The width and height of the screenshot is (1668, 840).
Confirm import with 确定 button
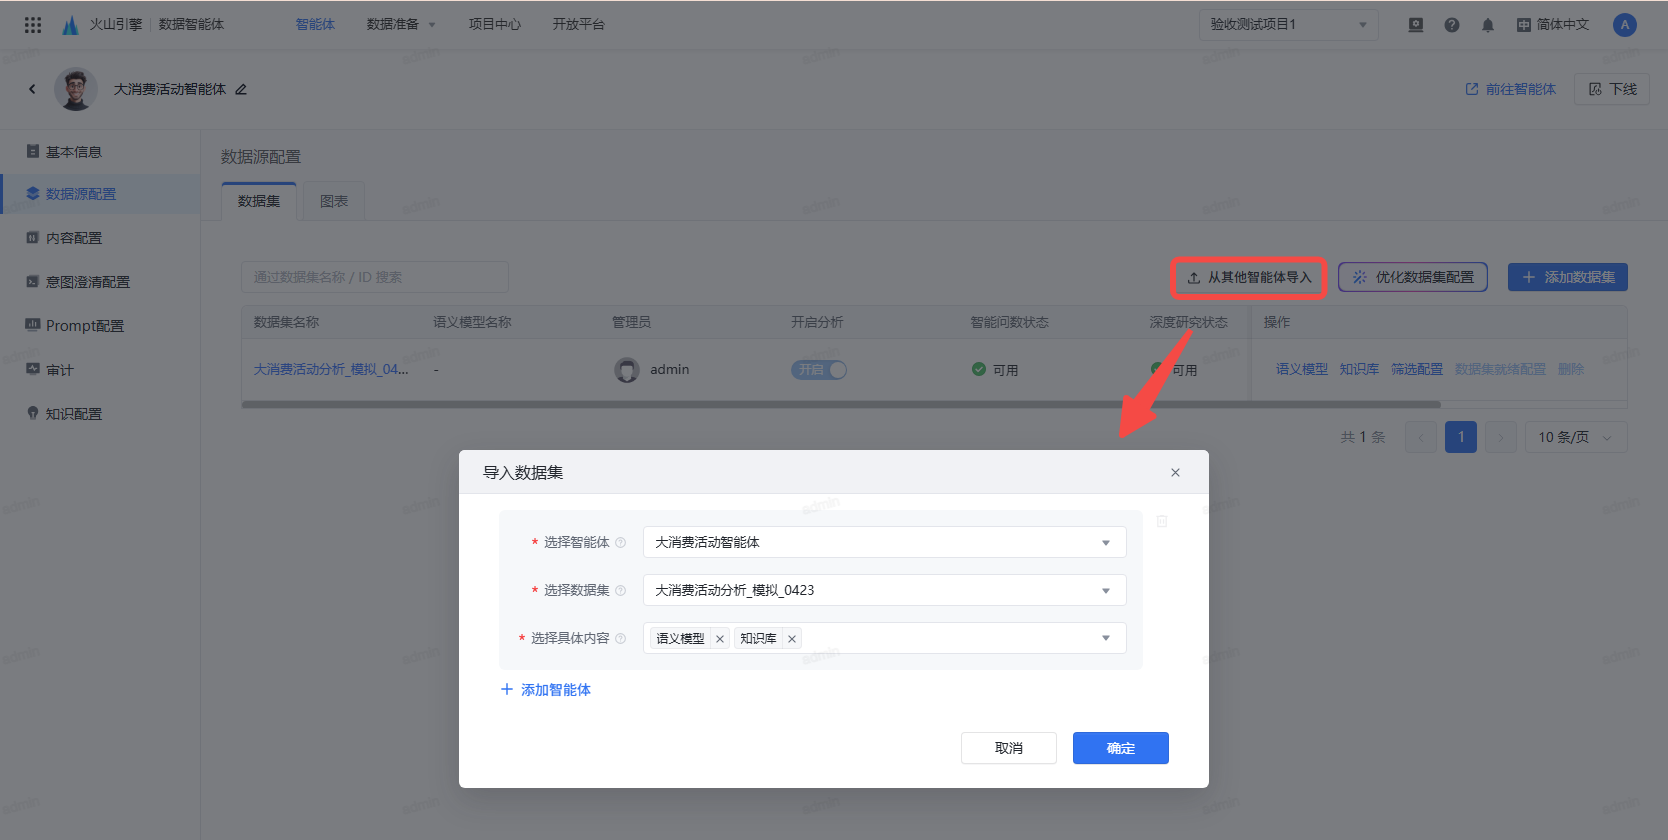1121,748
